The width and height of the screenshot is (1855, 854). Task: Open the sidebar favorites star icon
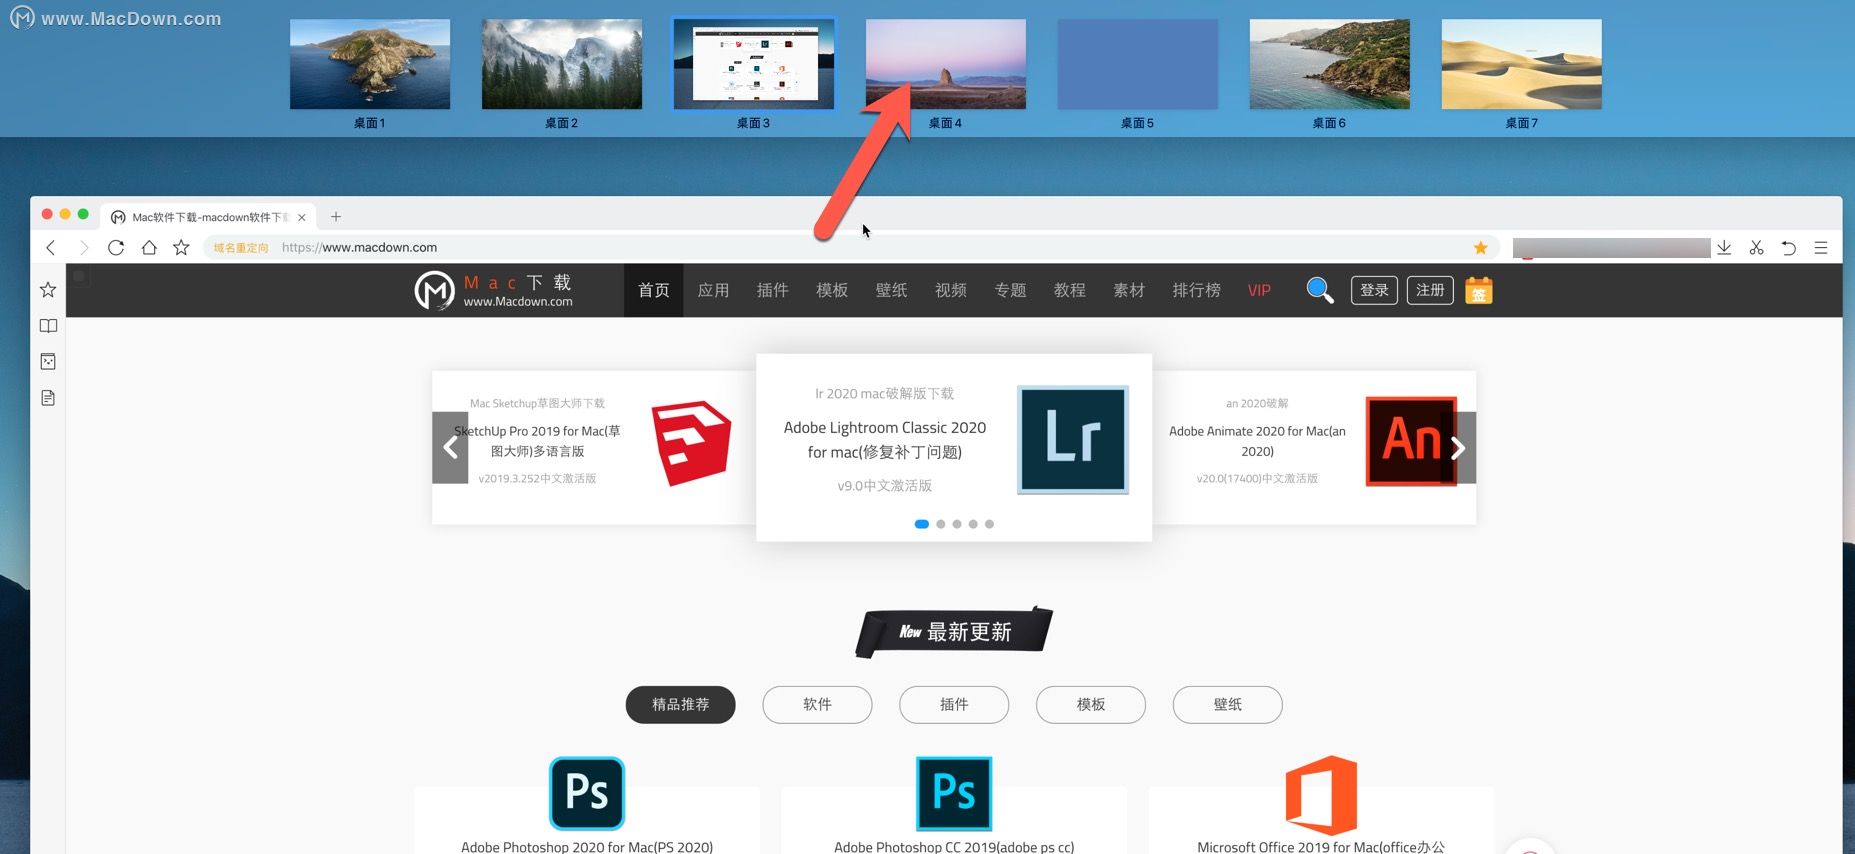[48, 290]
